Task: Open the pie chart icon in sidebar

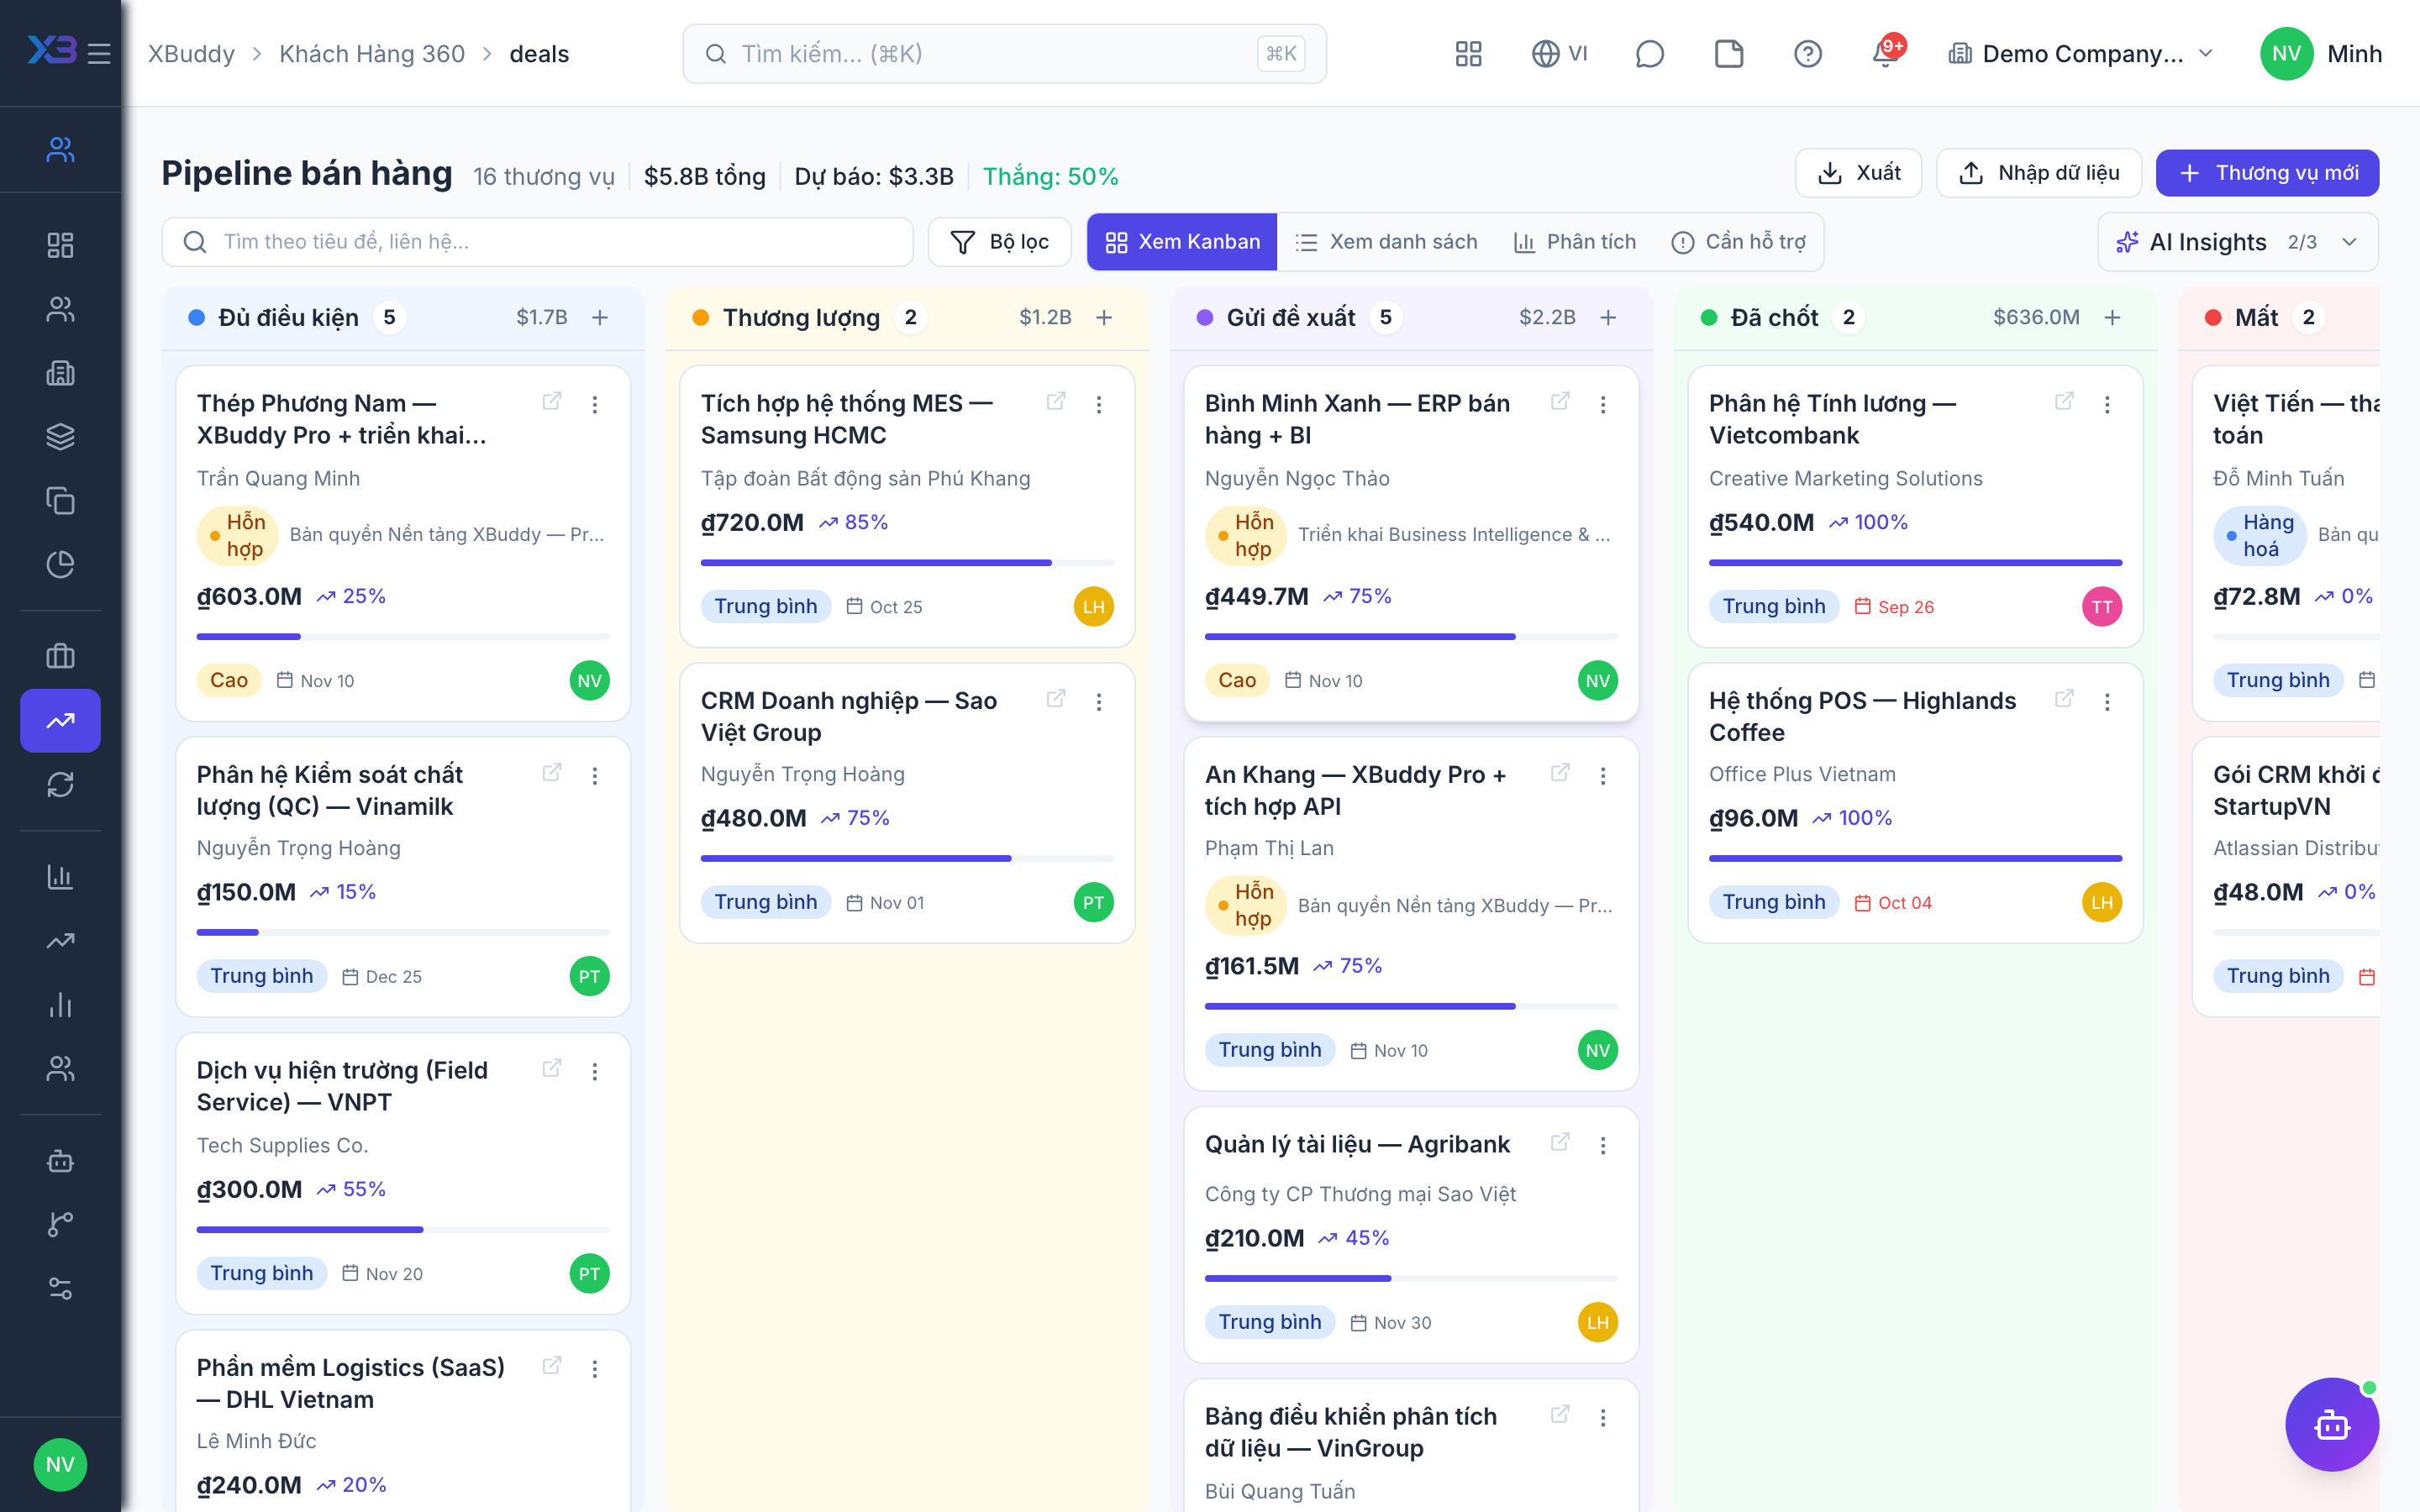Action: [60, 564]
